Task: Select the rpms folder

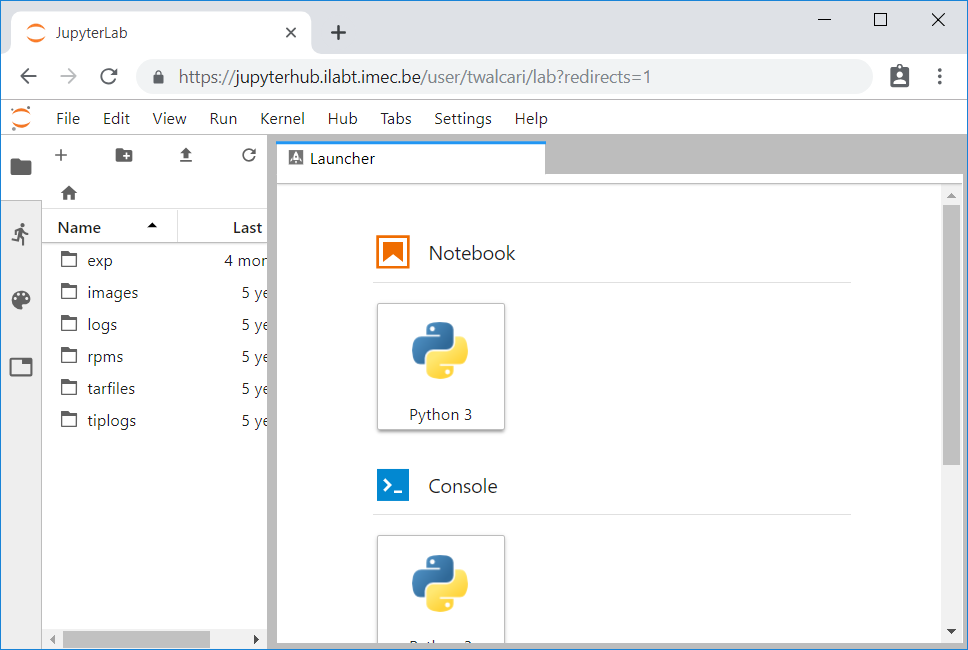Action: pyautogui.click(x=154, y=357)
